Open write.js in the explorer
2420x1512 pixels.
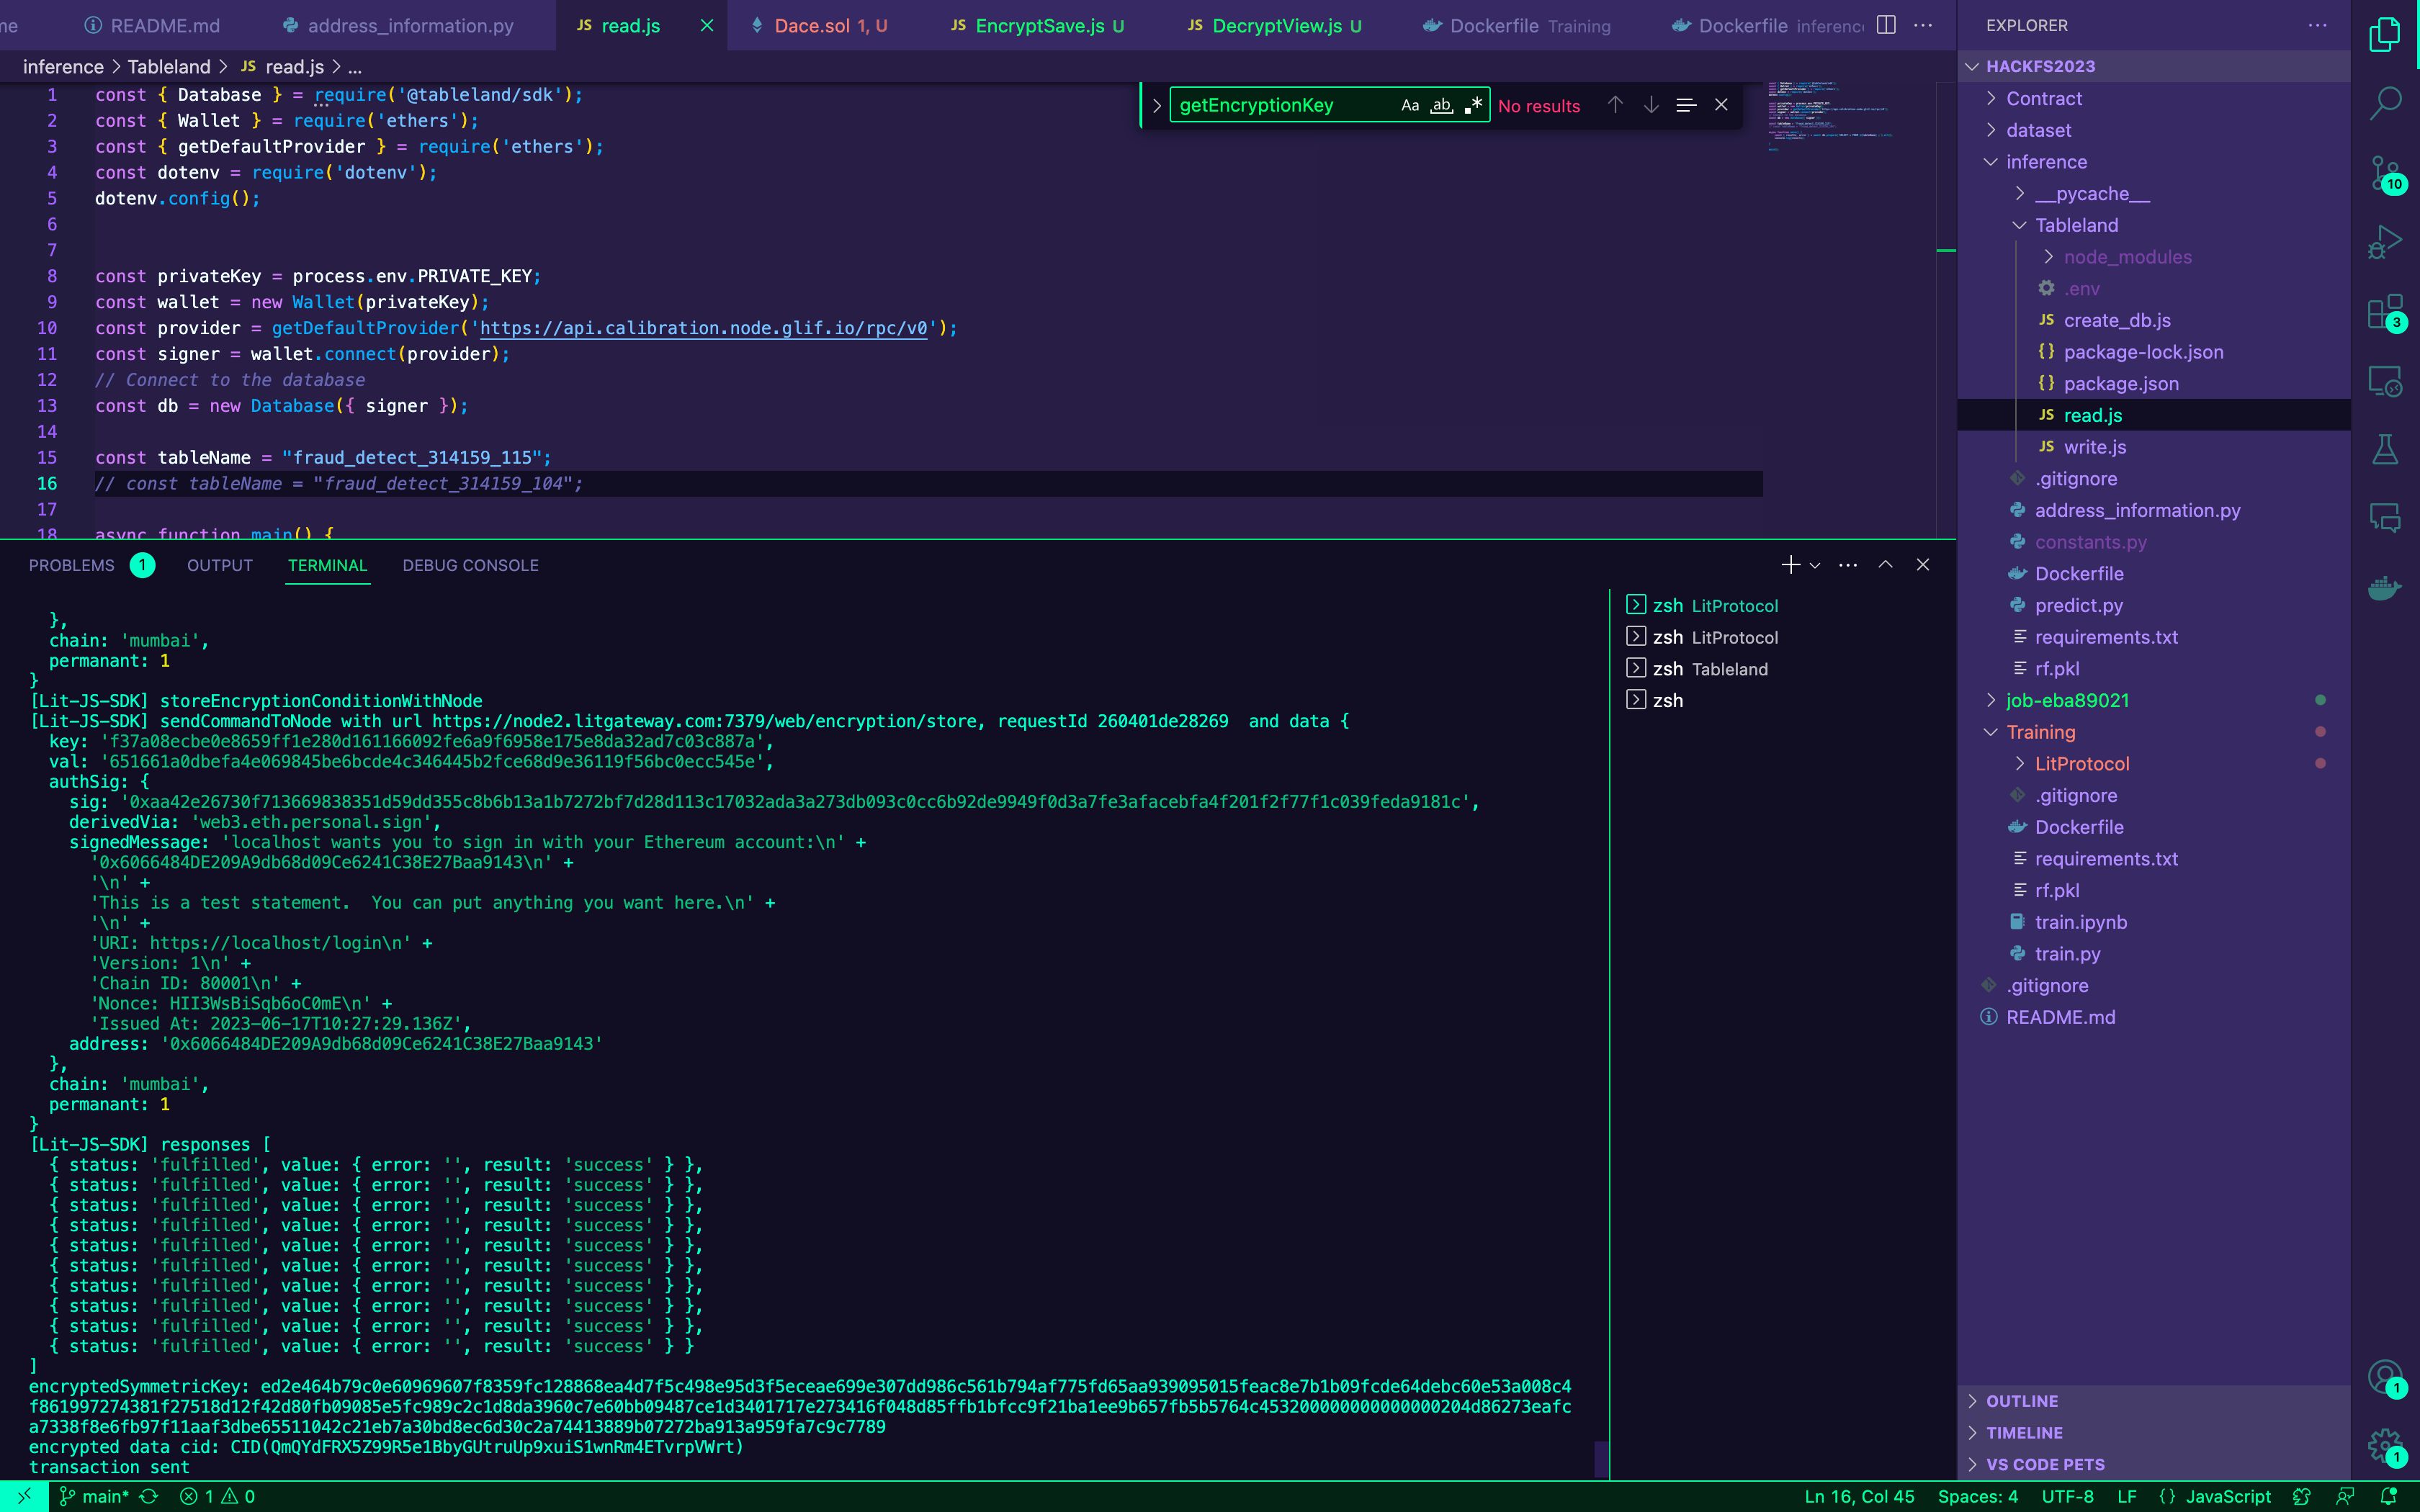pyautogui.click(x=2094, y=447)
